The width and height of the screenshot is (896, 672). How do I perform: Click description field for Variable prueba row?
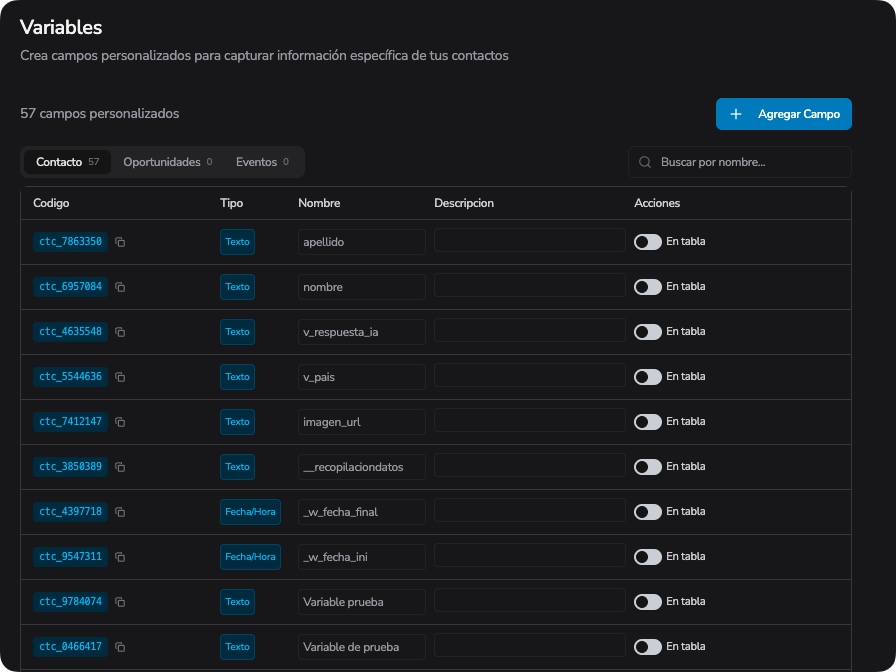pyautogui.click(x=530, y=600)
